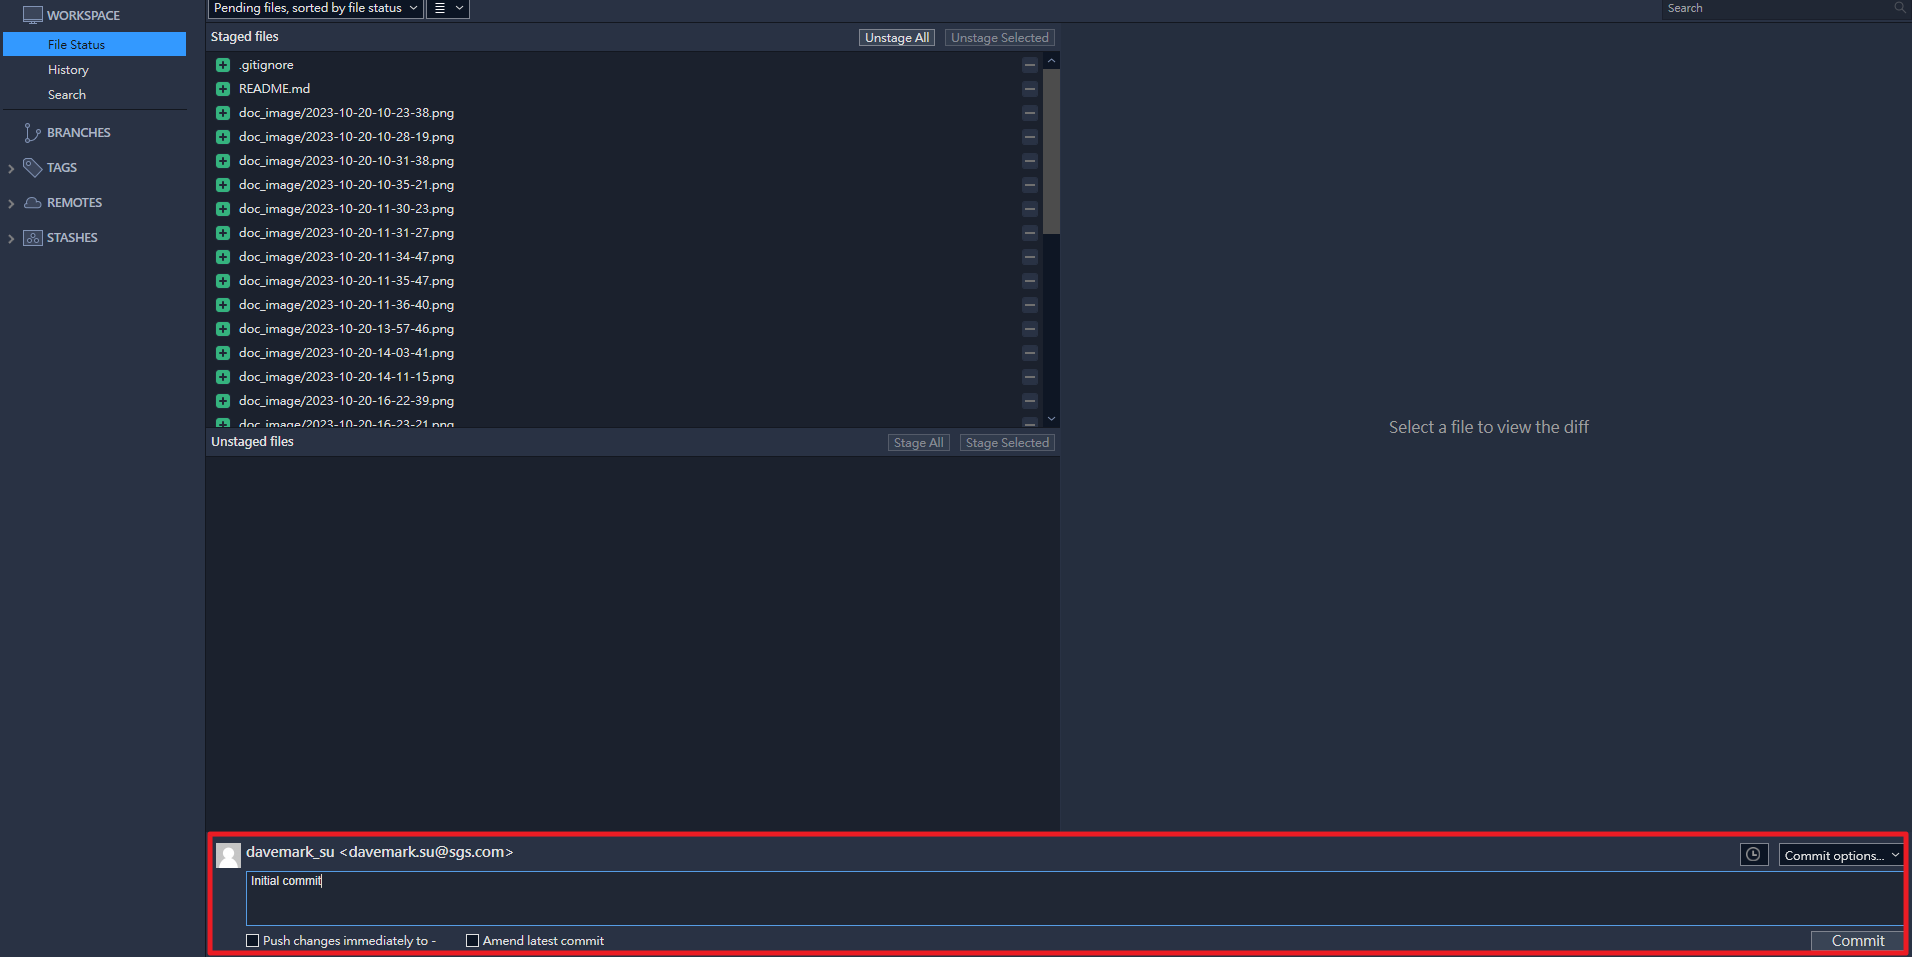
Task: Click the user avatar next to davemark_su
Action: 228,855
